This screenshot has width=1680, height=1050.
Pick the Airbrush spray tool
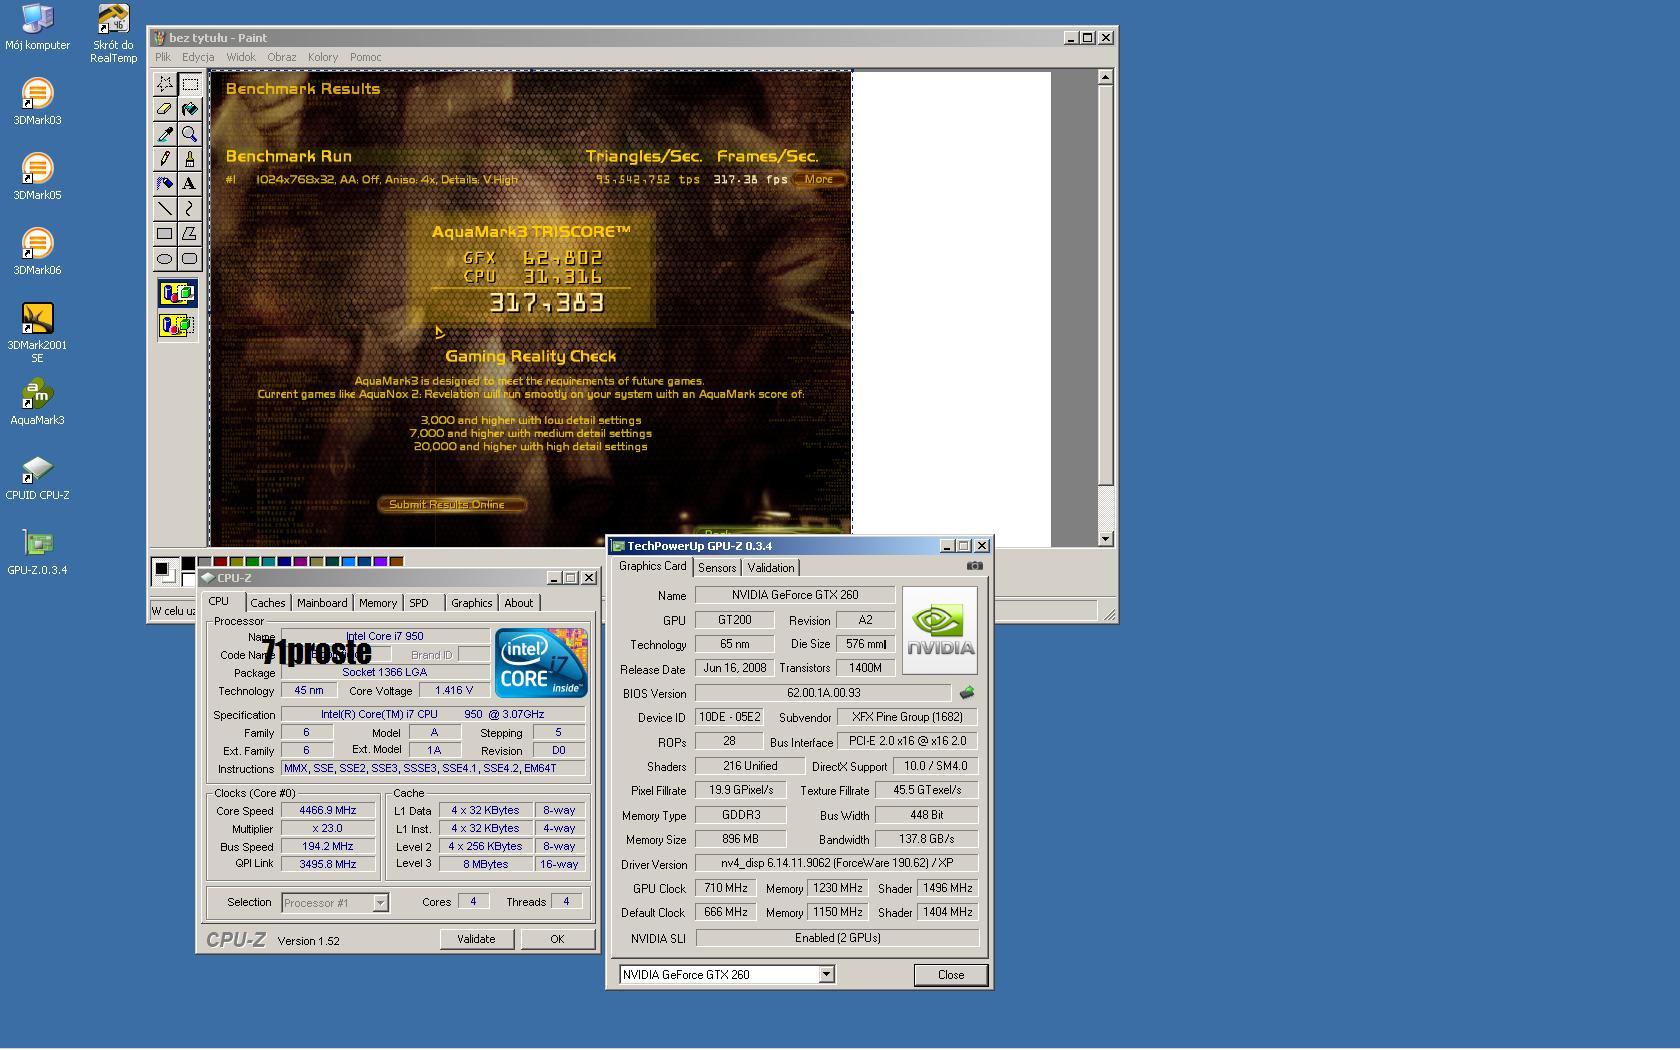[x=165, y=184]
